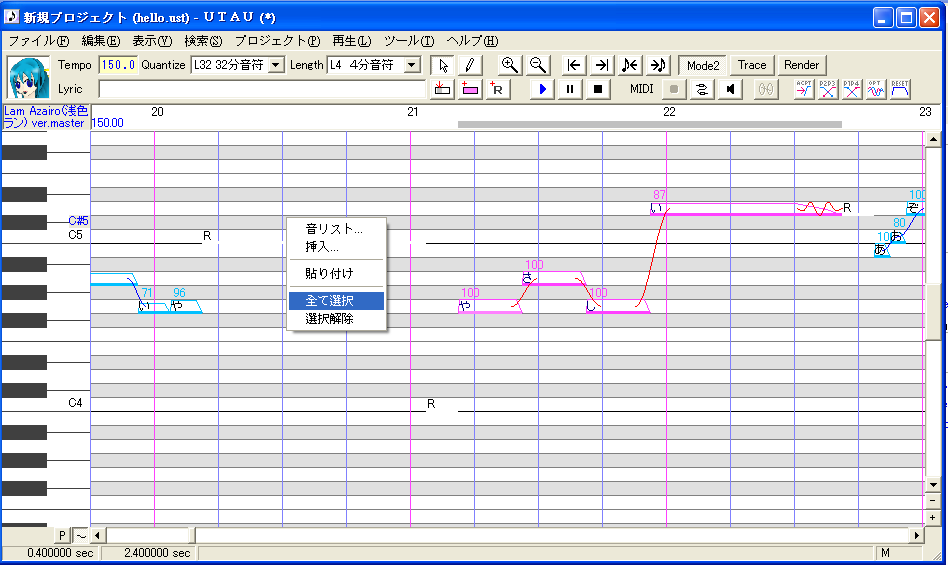
Task: Click the horizontal scrollbar left arrow
Action: click(x=98, y=535)
